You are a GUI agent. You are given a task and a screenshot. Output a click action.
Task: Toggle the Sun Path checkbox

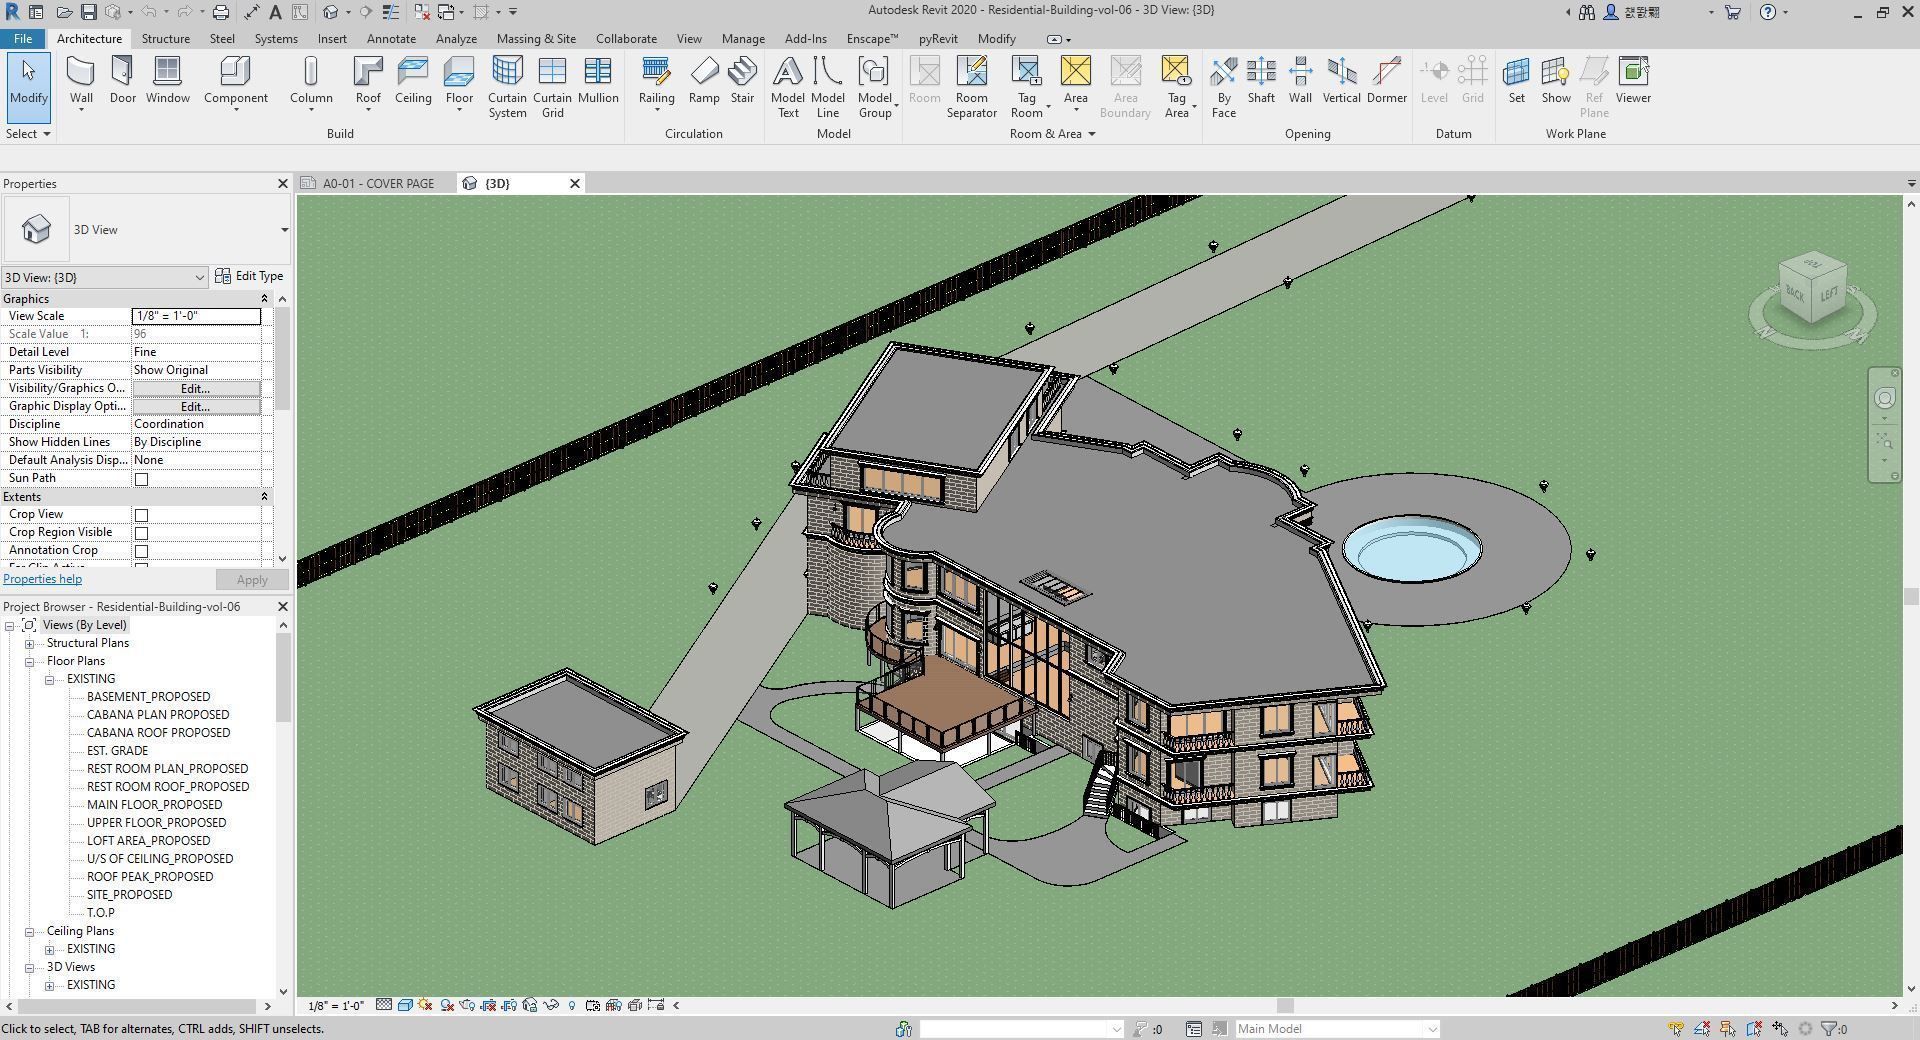(141, 479)
